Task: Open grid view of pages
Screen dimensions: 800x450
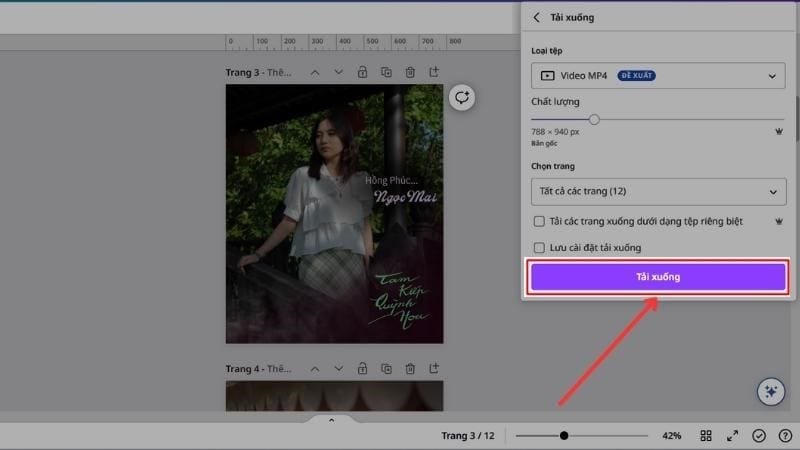Action: (706, 436)
